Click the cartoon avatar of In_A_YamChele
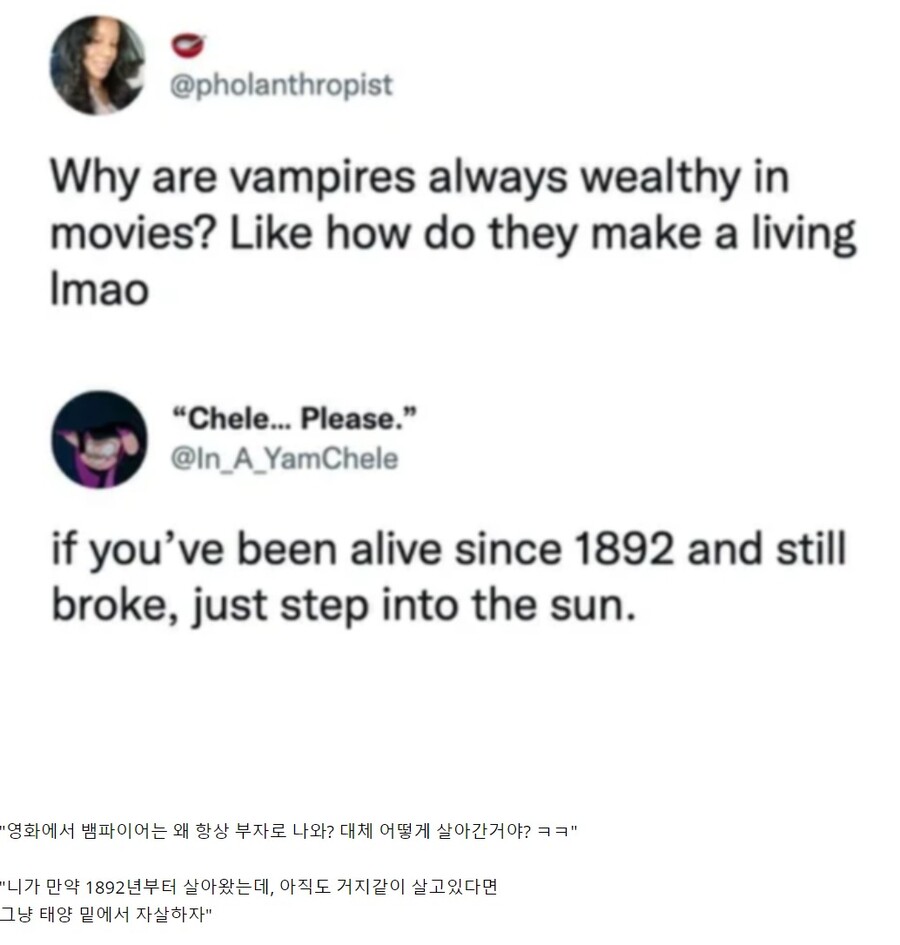 (99, 439)
